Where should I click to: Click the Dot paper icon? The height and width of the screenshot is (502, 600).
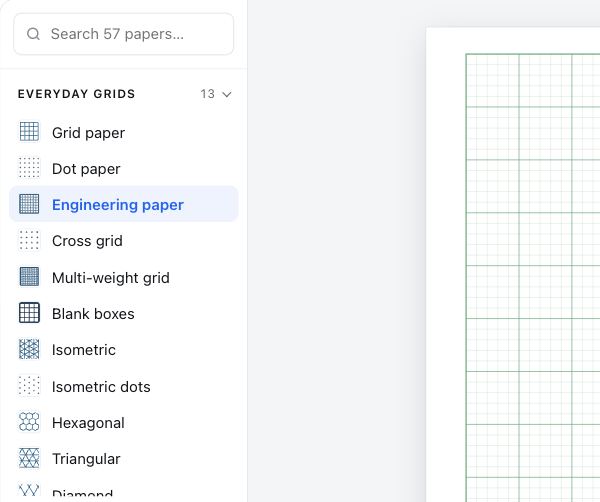coord(29,168)
